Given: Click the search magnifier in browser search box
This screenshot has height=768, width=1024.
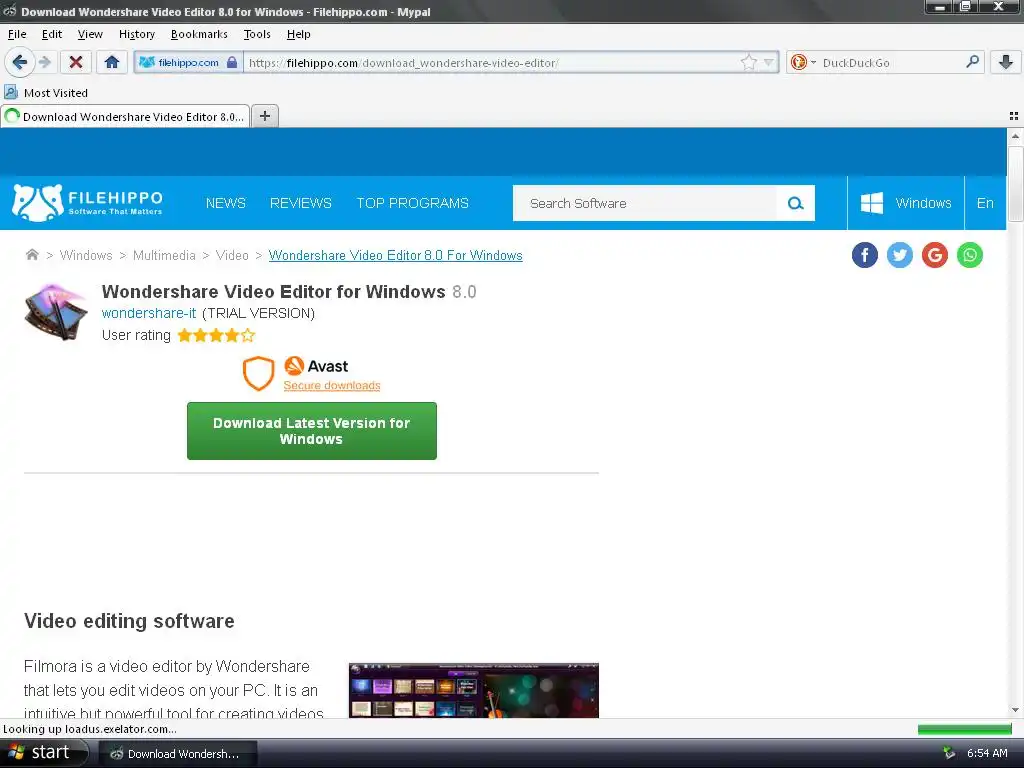Looking at the screenshot, I should (x=972, y=62).
